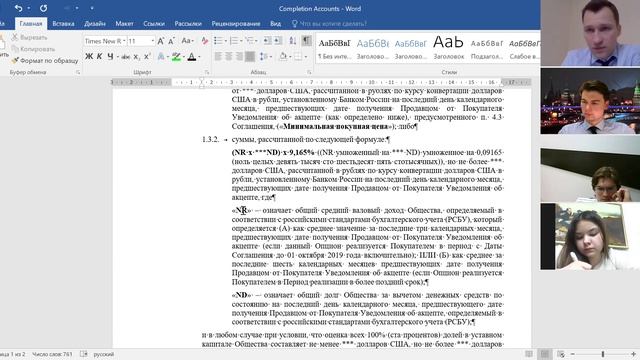Toggle Subscript formatting

click(137, 57)
